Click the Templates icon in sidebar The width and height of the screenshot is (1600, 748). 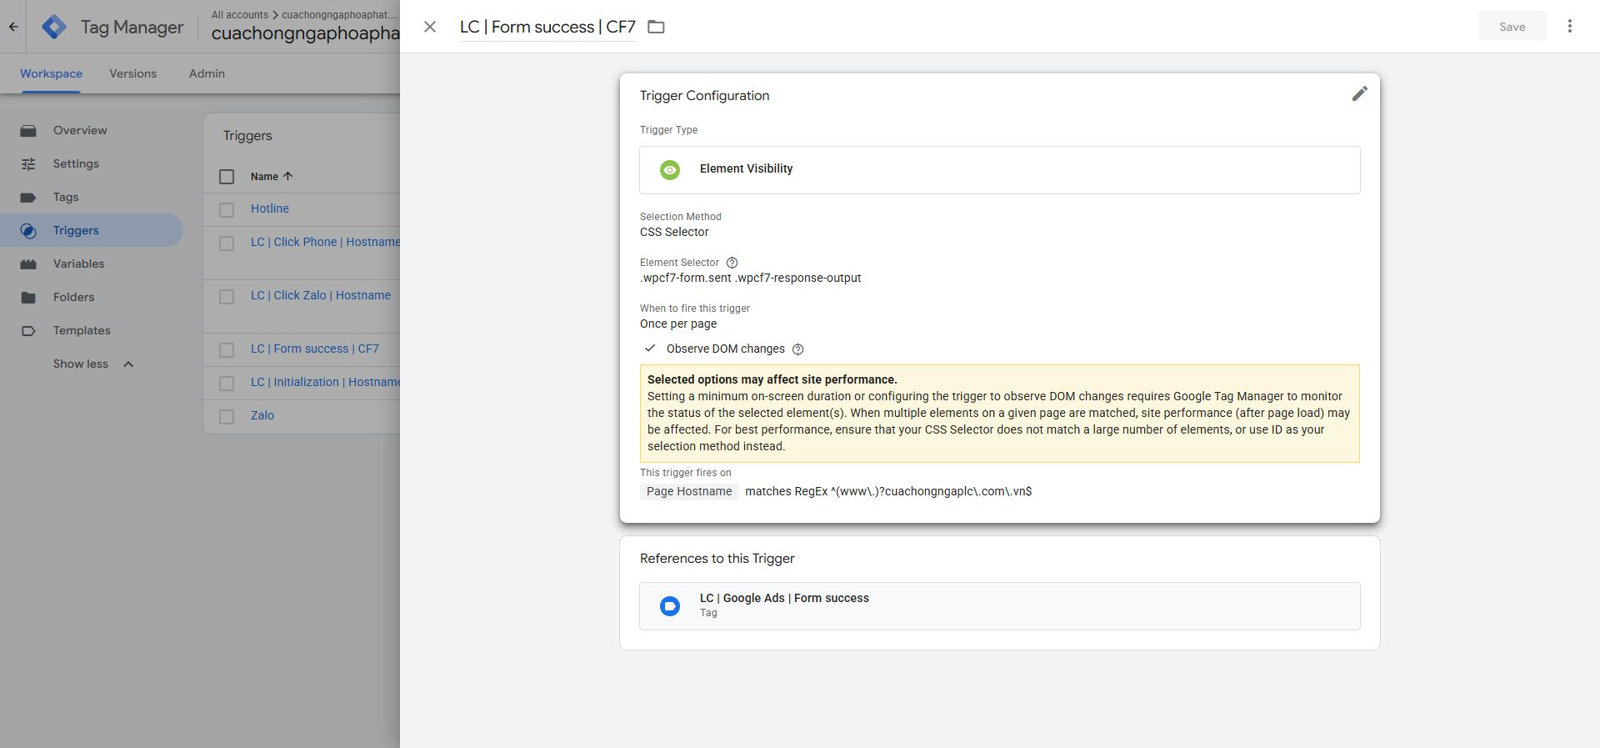tap(28, 331)
